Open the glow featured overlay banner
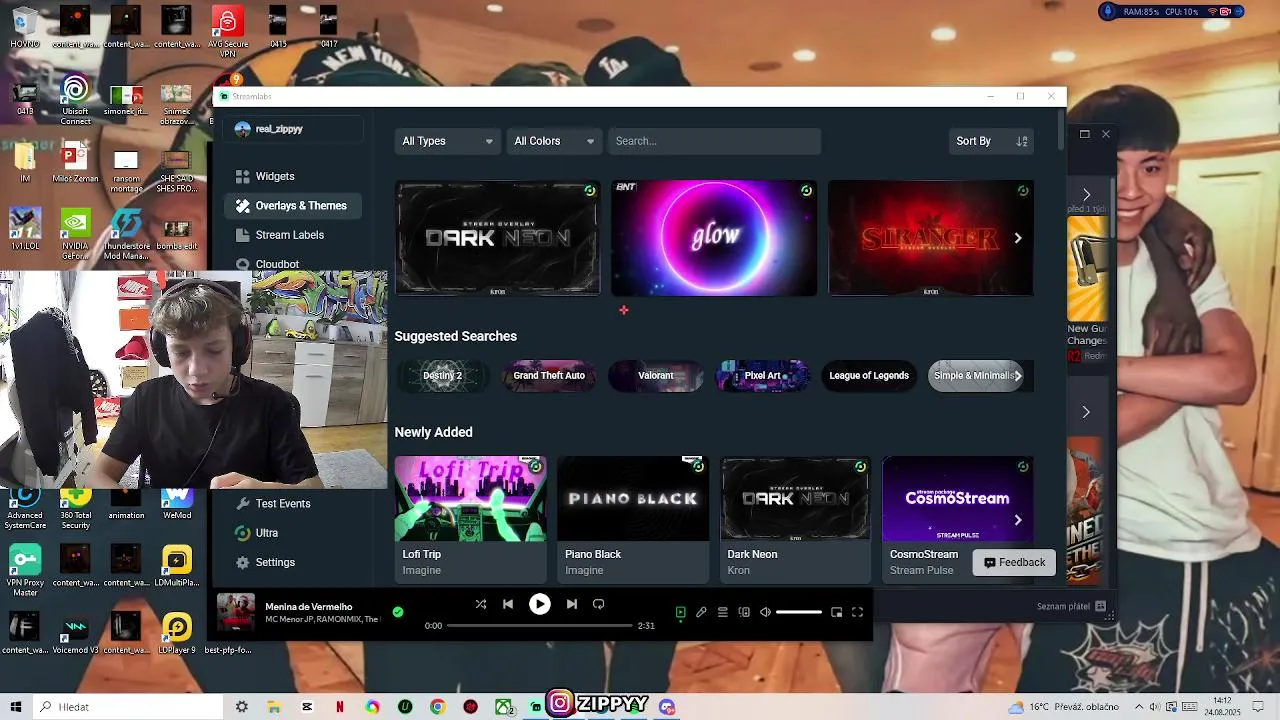Viewport: 1280px width, 720px height. (x=714, y=238)
